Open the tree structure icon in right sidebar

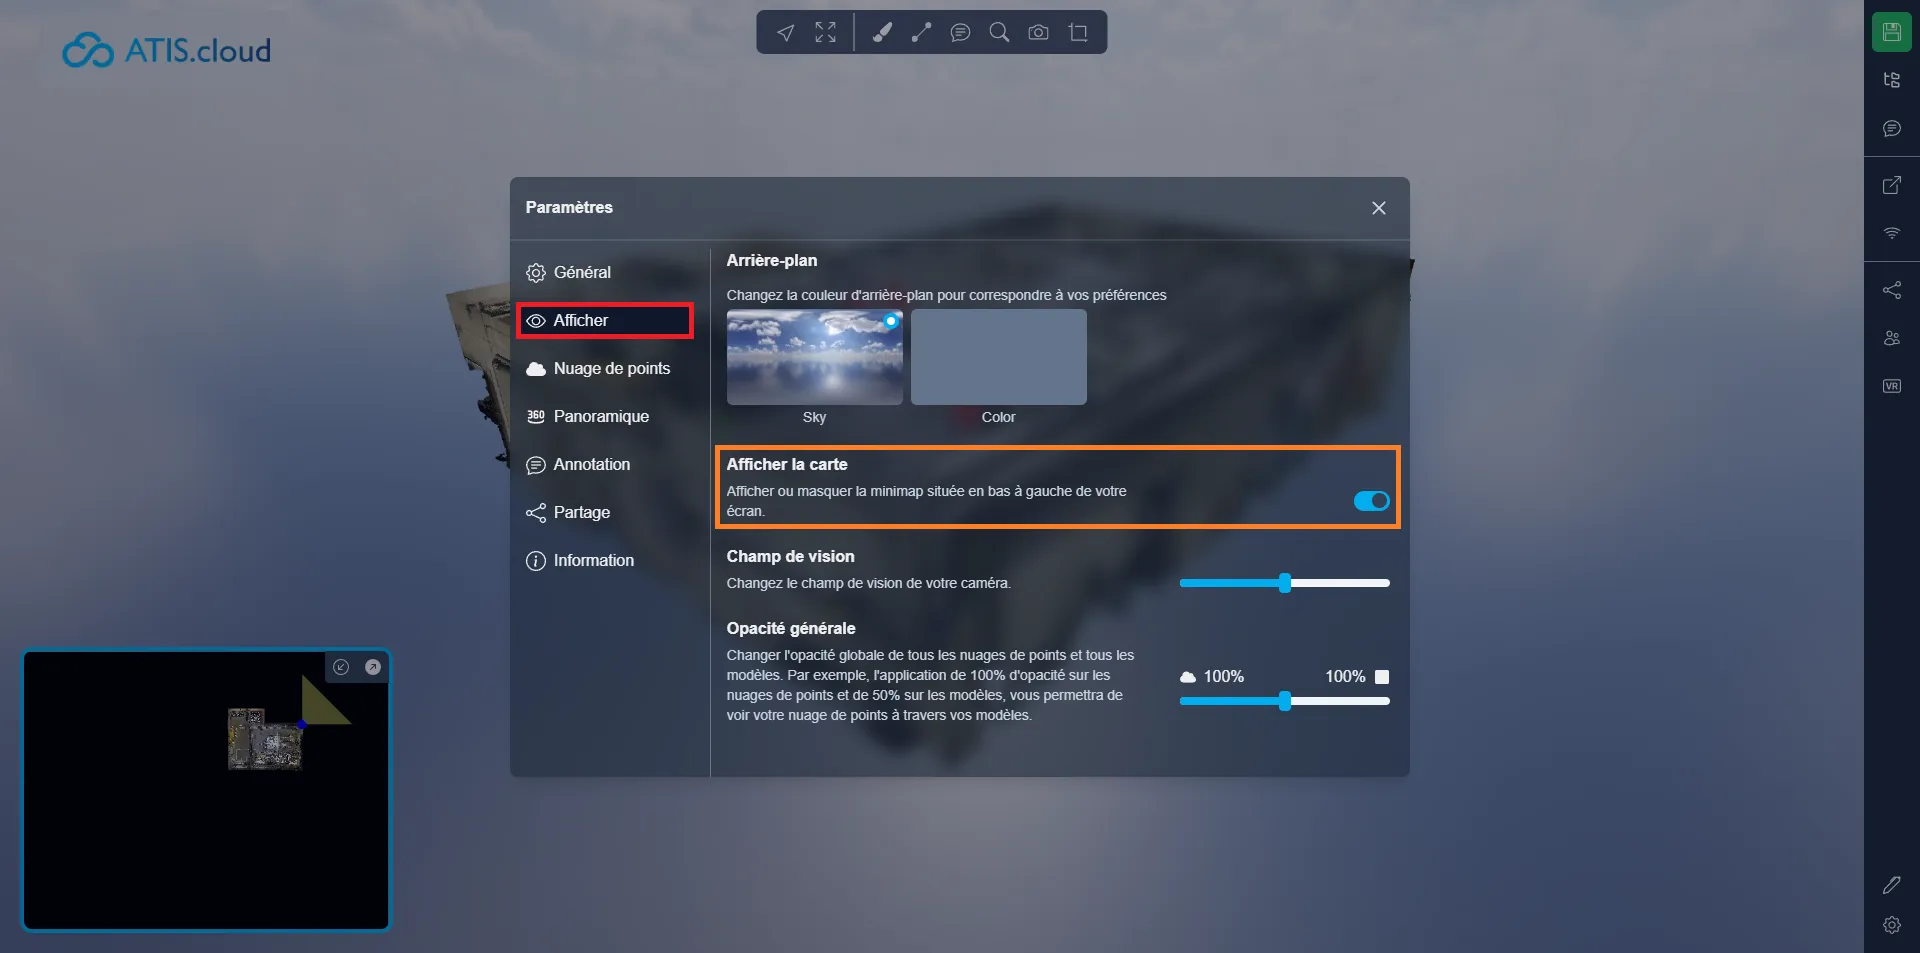pos(1891,80)
